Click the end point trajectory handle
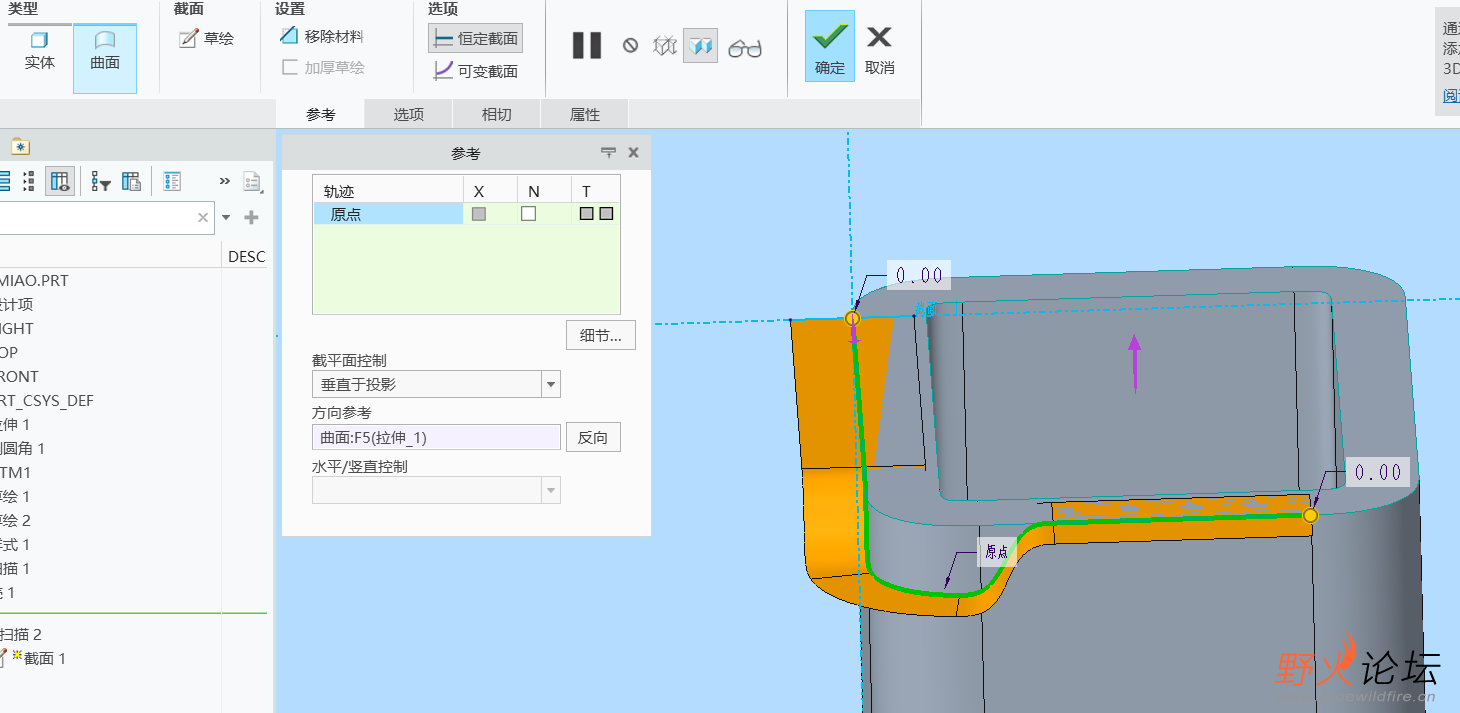Image resolution: width=1460 pixels, height=713 pixels. click(1311, 515)
